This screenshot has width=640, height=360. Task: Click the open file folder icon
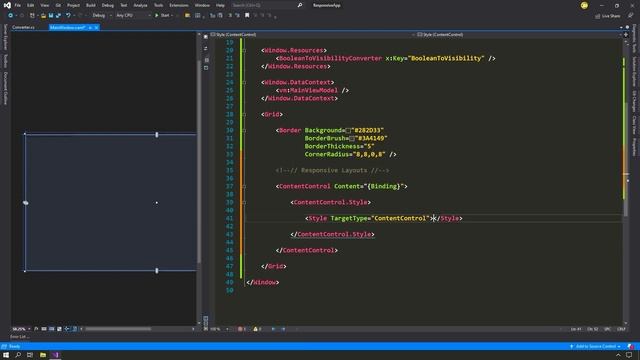(x=43, y=16)
